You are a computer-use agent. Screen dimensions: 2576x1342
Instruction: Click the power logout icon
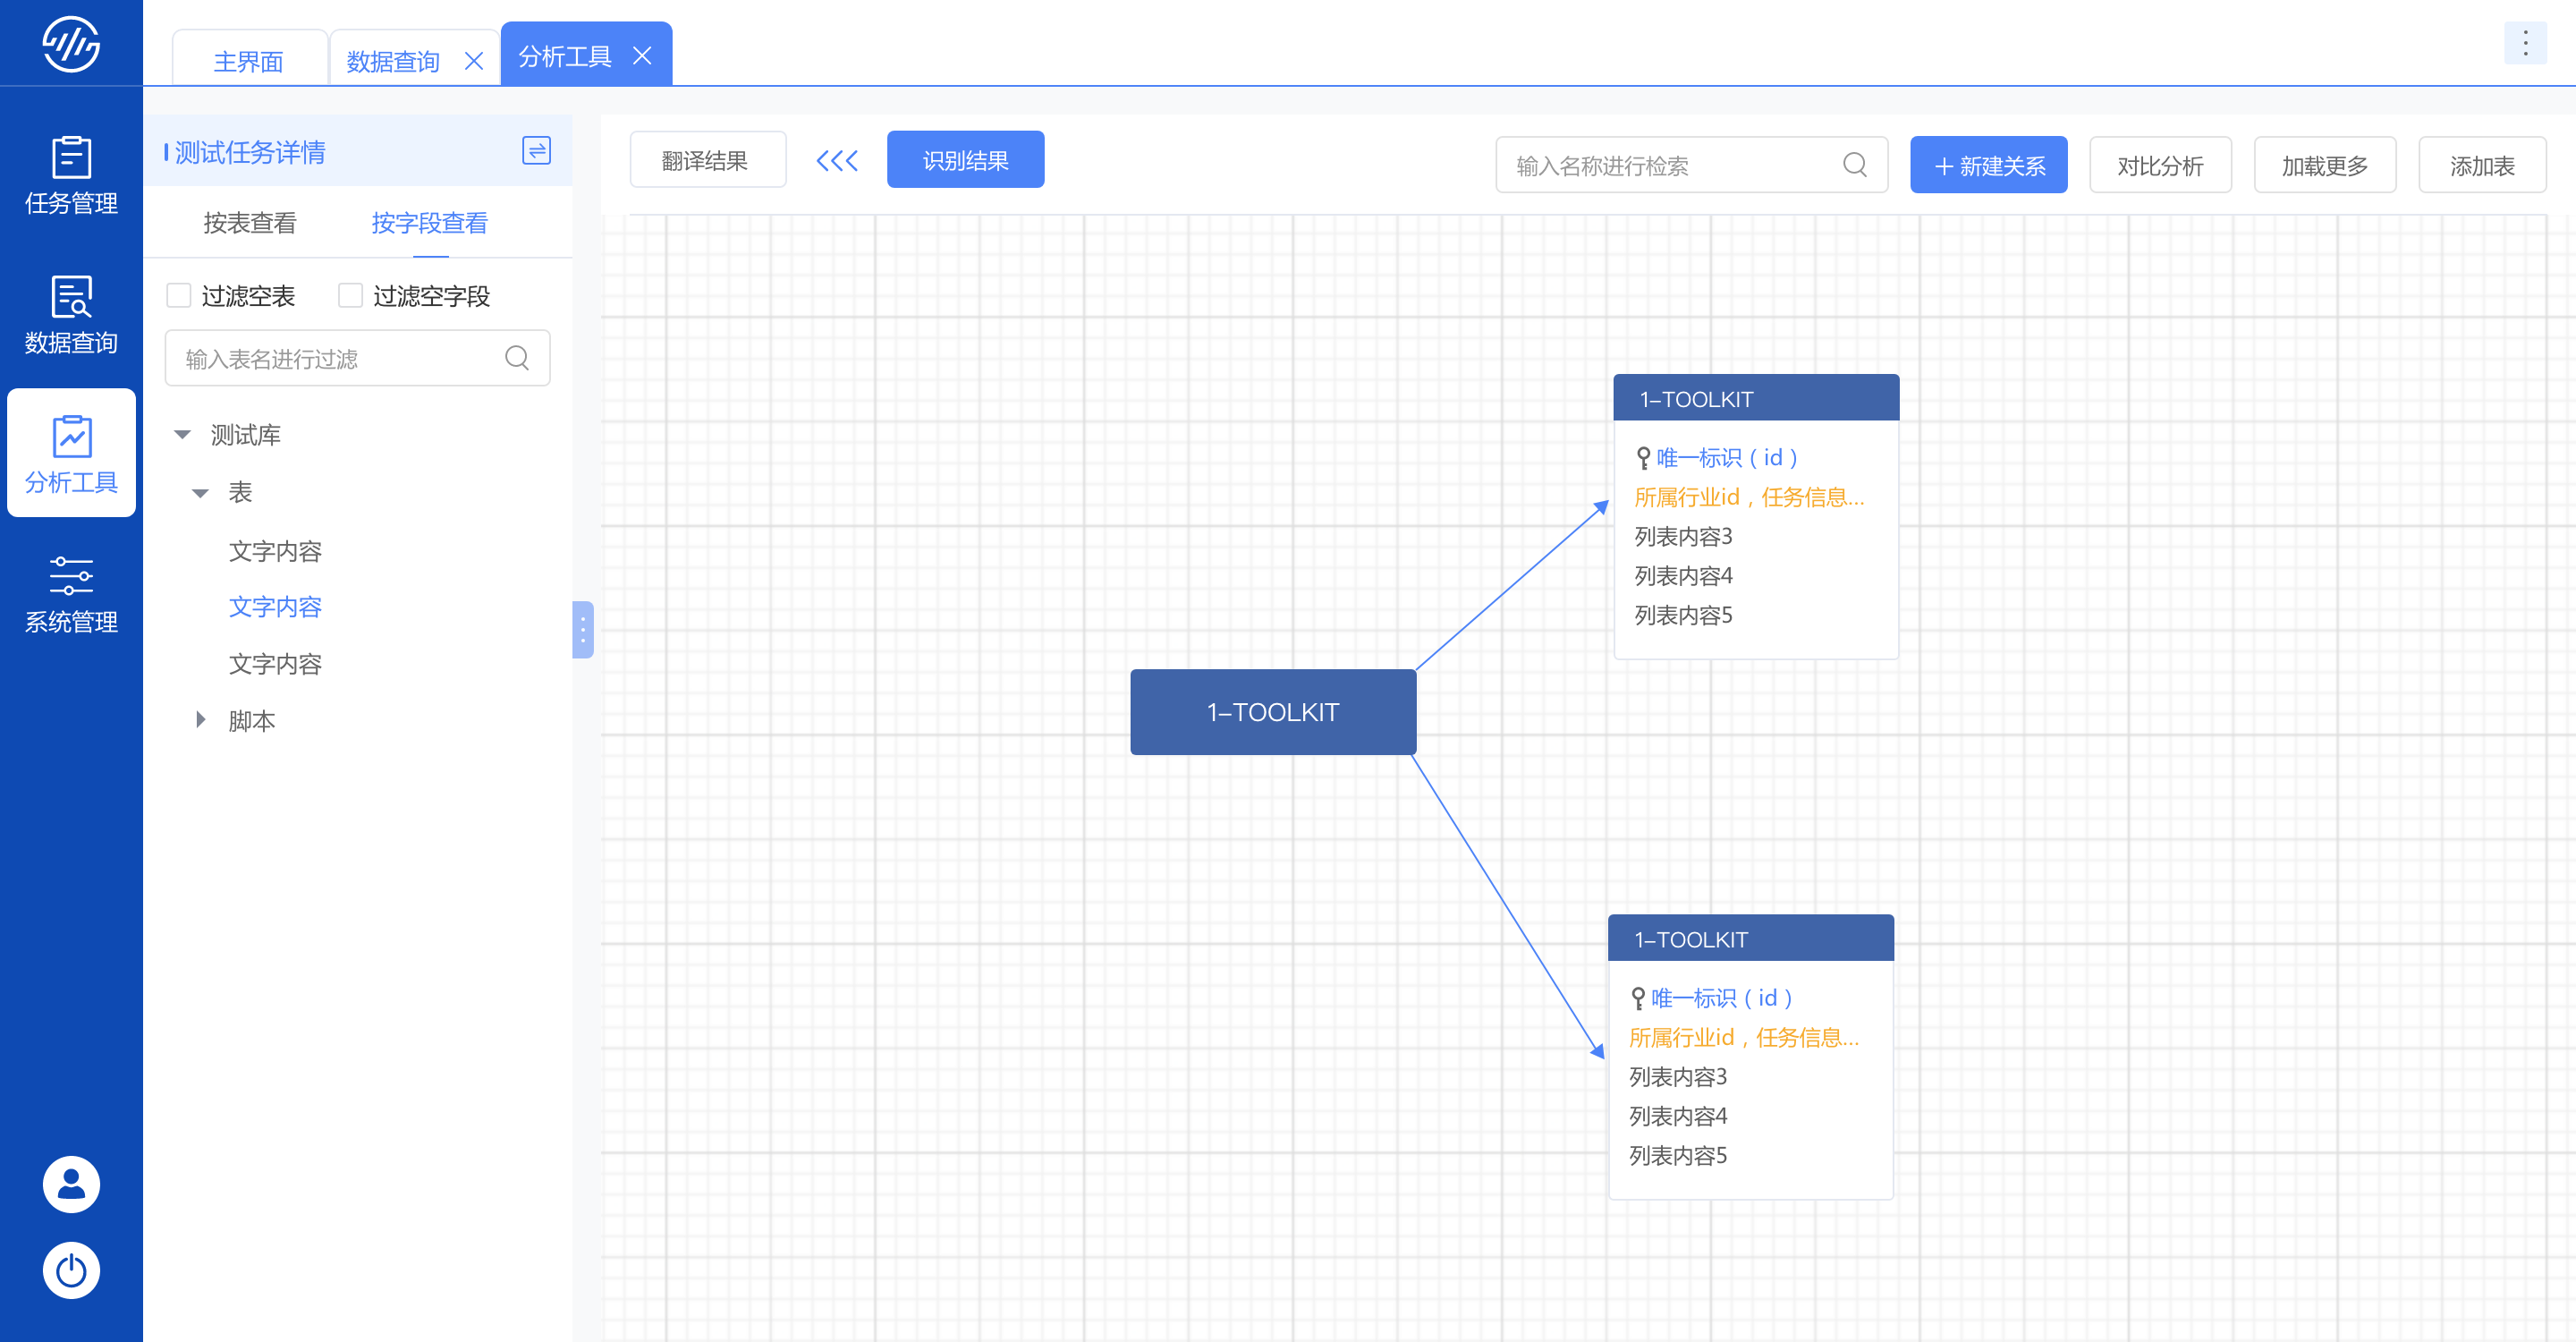pos(71,1270)
